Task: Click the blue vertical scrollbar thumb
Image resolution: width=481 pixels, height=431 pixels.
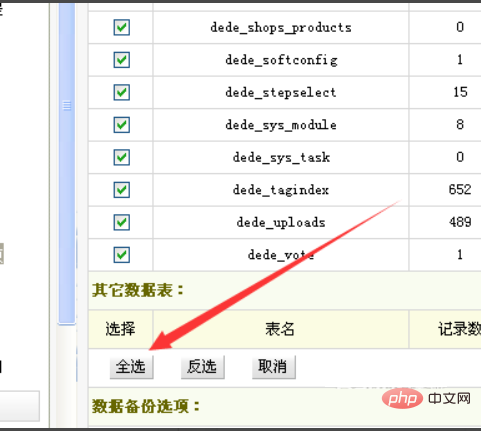Action: pyautogui.click(x=67, y=162)
